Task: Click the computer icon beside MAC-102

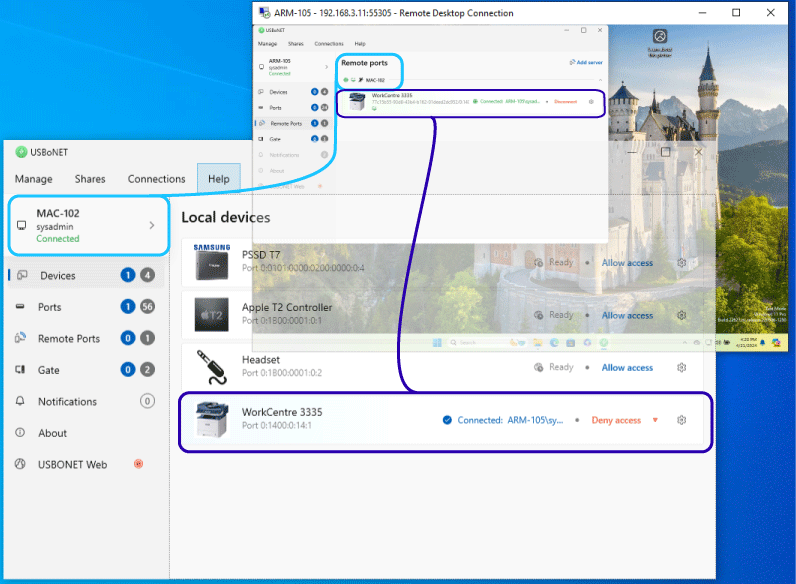Action: tap(21, 225)
